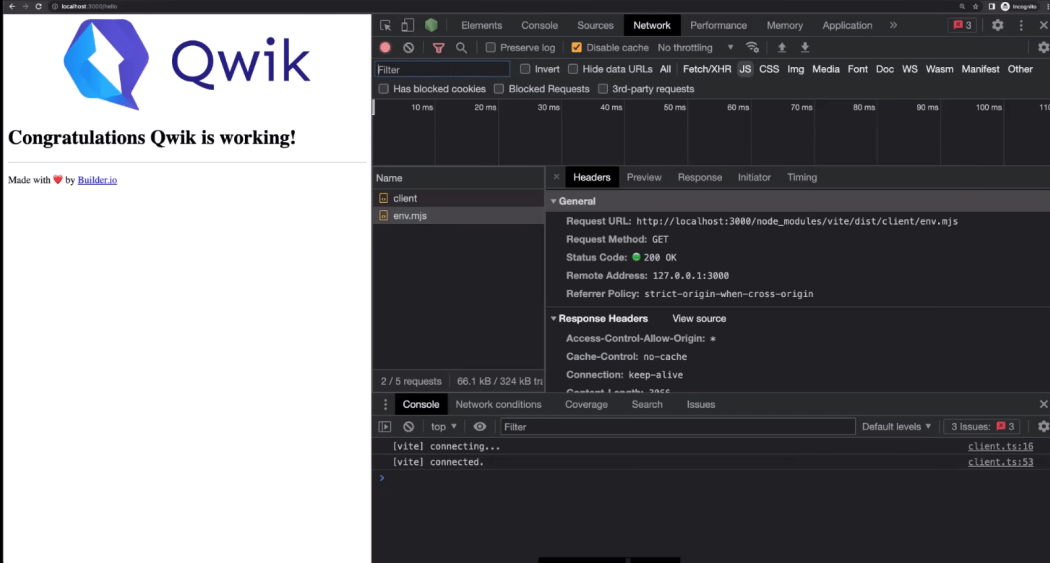Click the red record network log button
1050x563 pixels.
pos(385,47)
